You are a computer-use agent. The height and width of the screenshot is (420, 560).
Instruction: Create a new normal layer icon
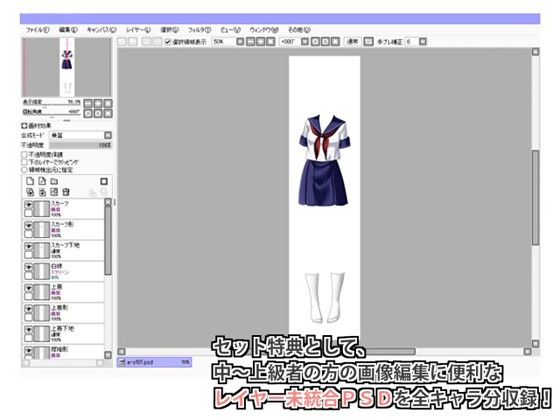[30, 181]
